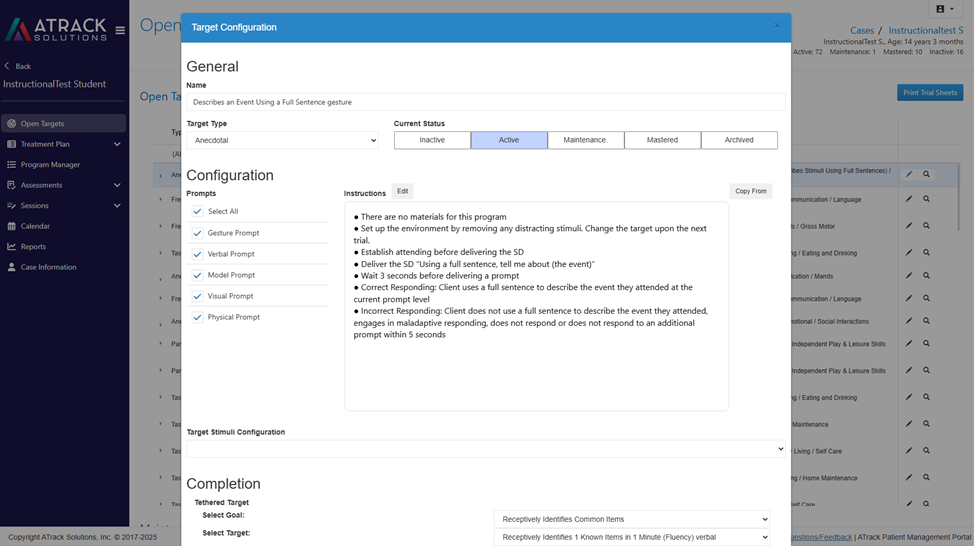Expand the Assessments sidebar menu
Screen dimensions: 975x546
tap(63, 185)
